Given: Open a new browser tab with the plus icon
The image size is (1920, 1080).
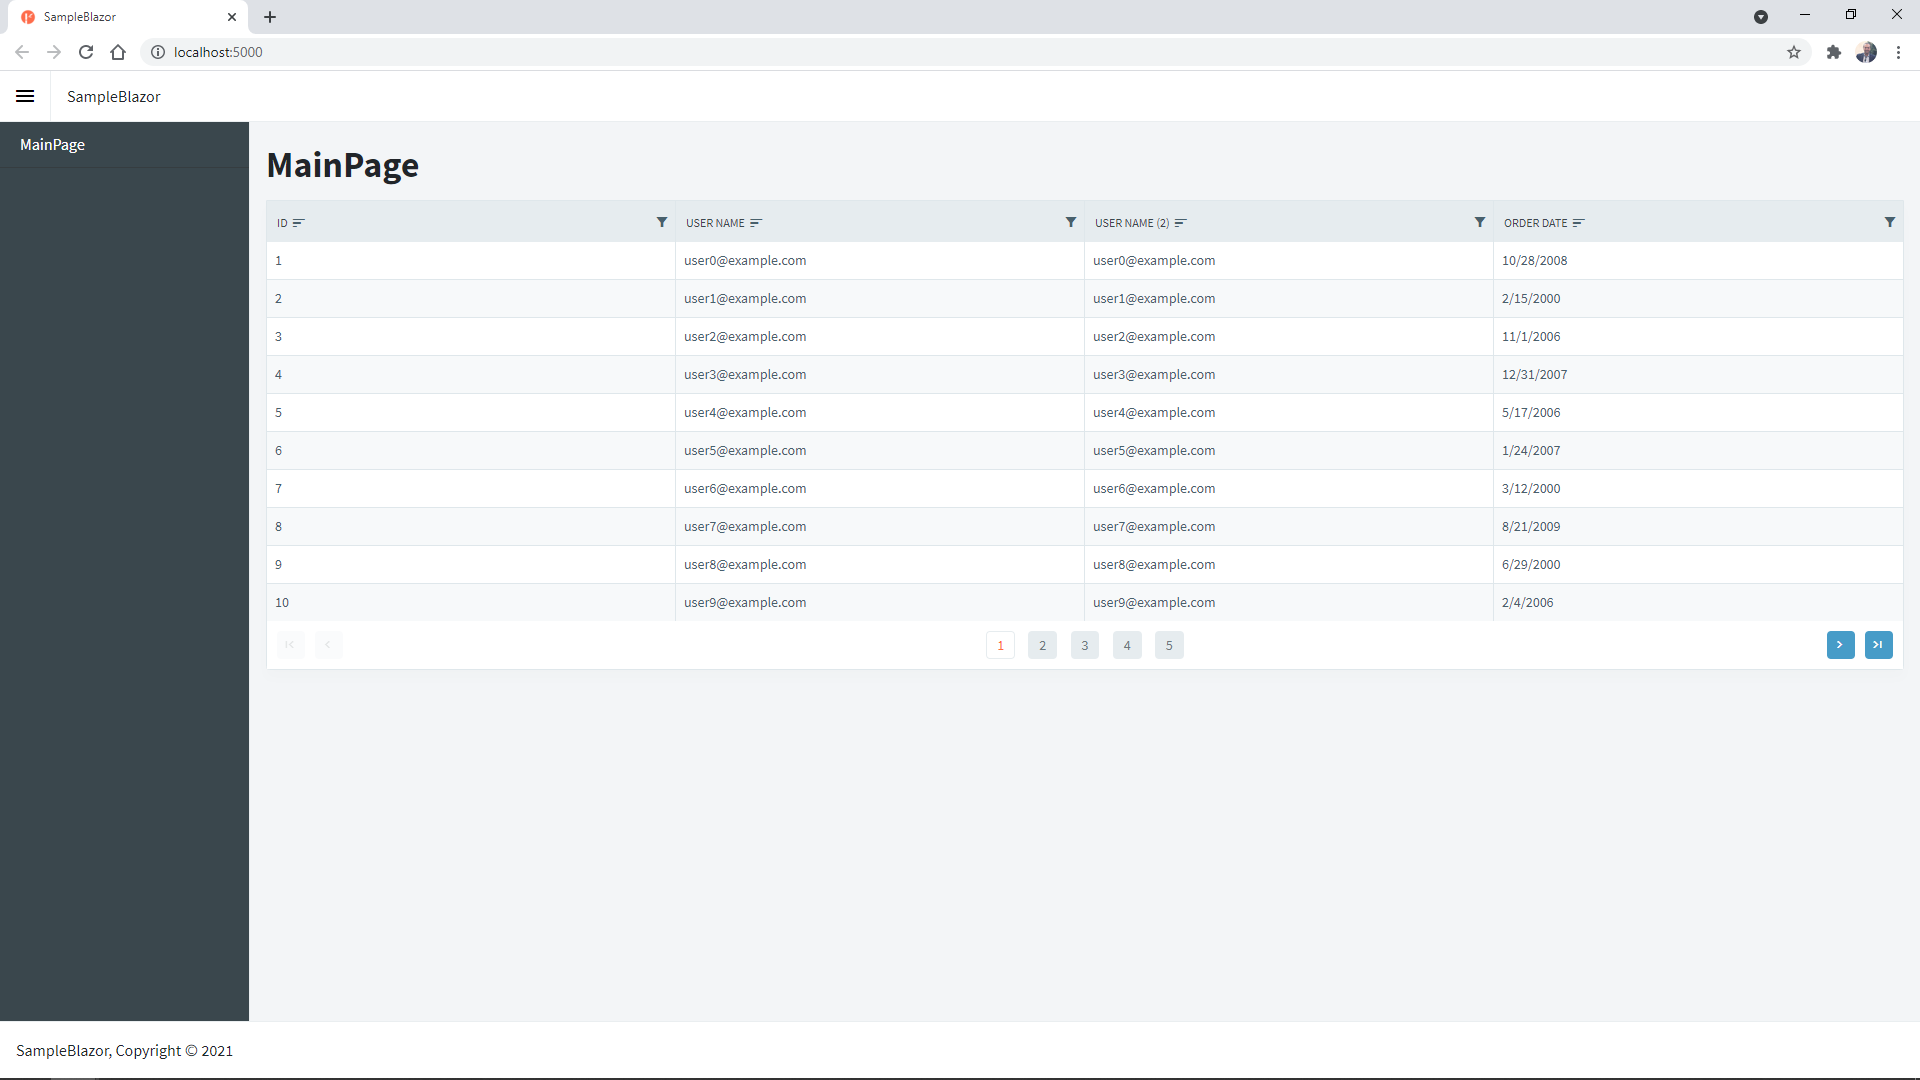Looking at the screenshot, I should pyautogui.click(x=270, y=17).
